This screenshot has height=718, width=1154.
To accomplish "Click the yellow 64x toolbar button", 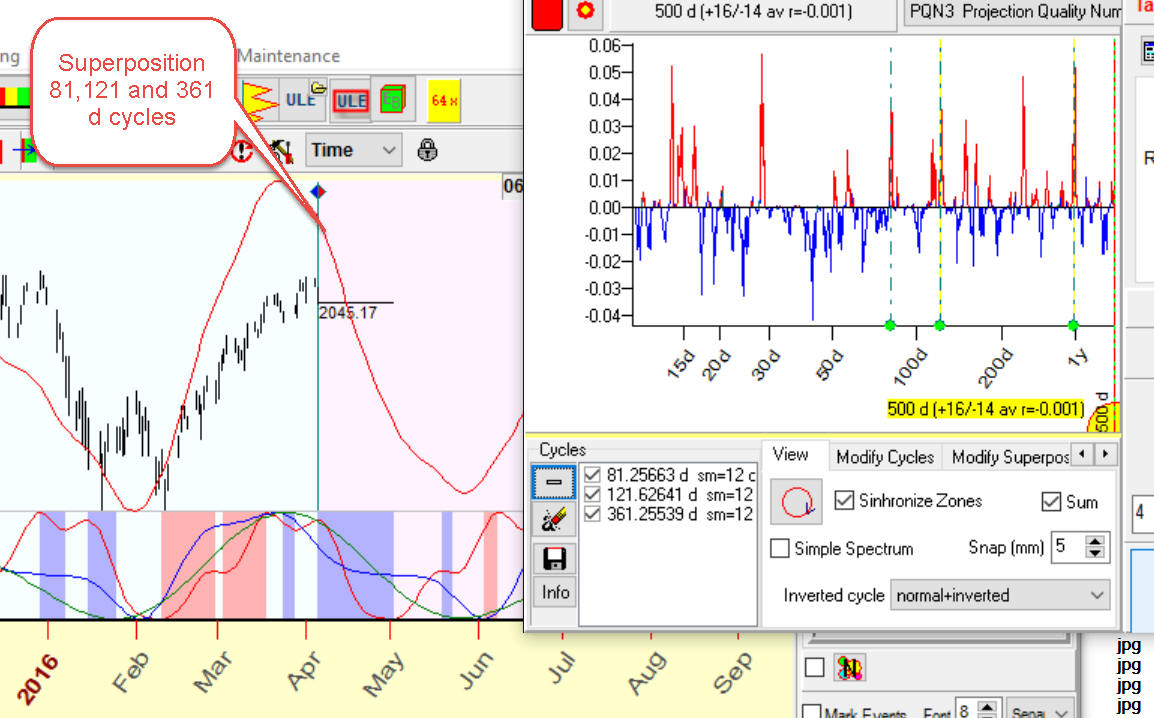I will click(444, 100).
